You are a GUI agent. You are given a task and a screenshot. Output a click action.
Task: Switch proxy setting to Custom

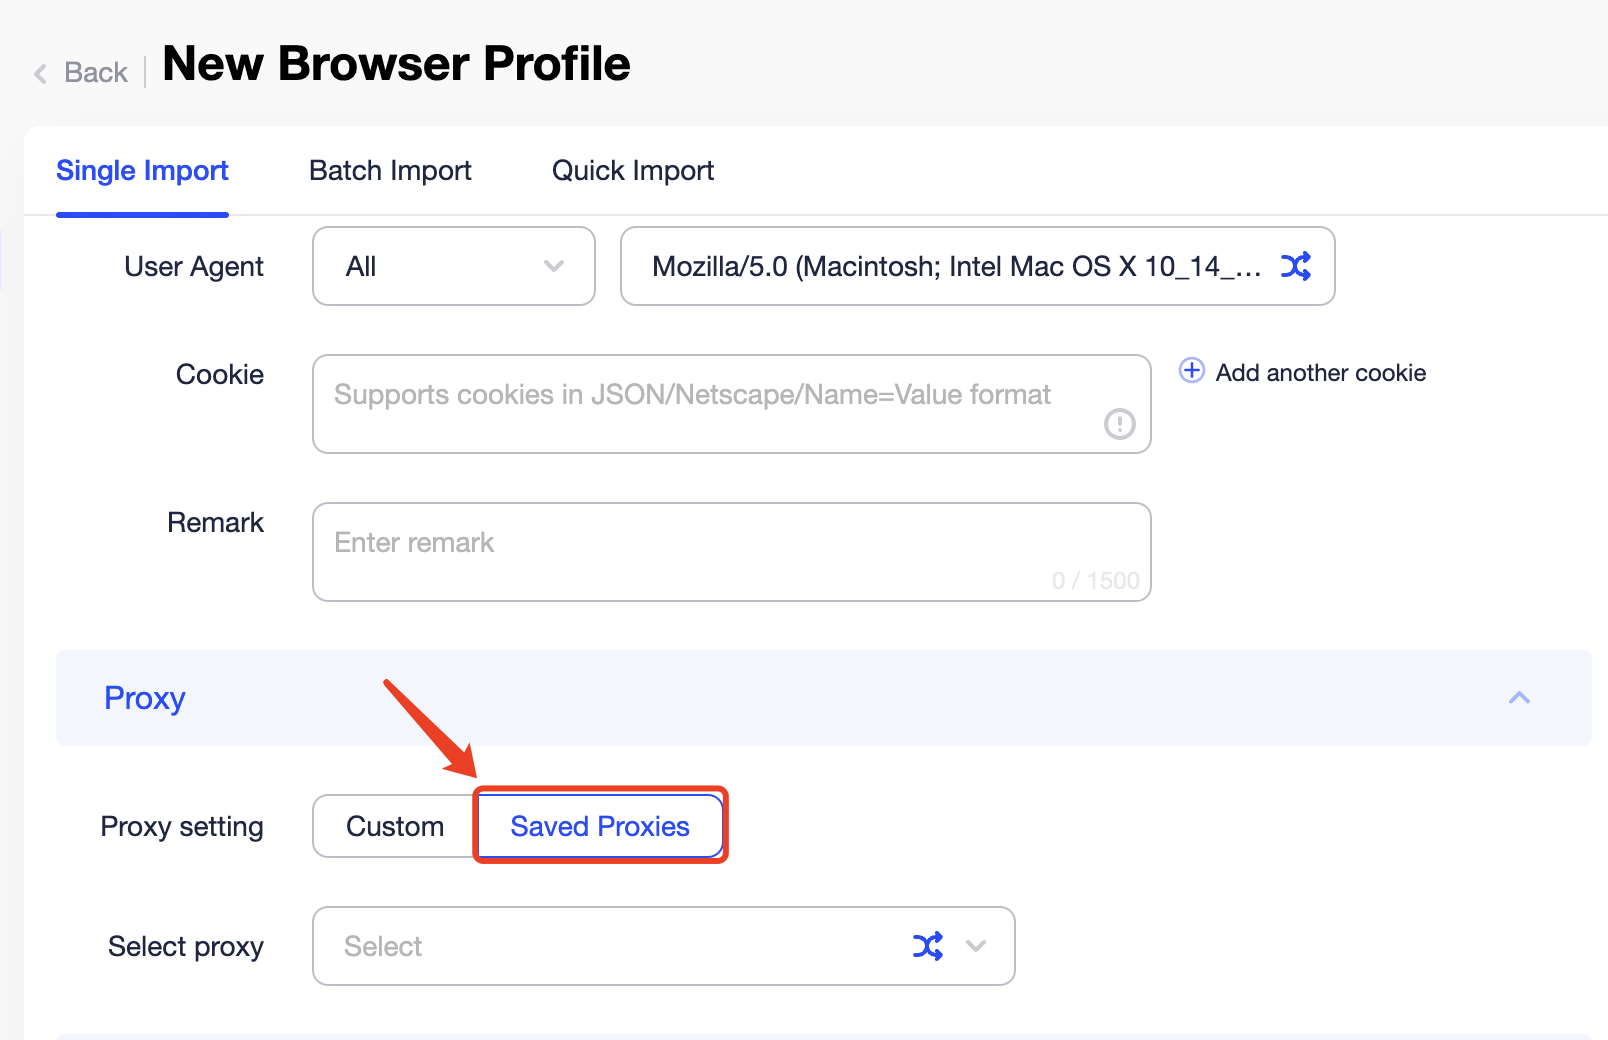click(394, 826)
